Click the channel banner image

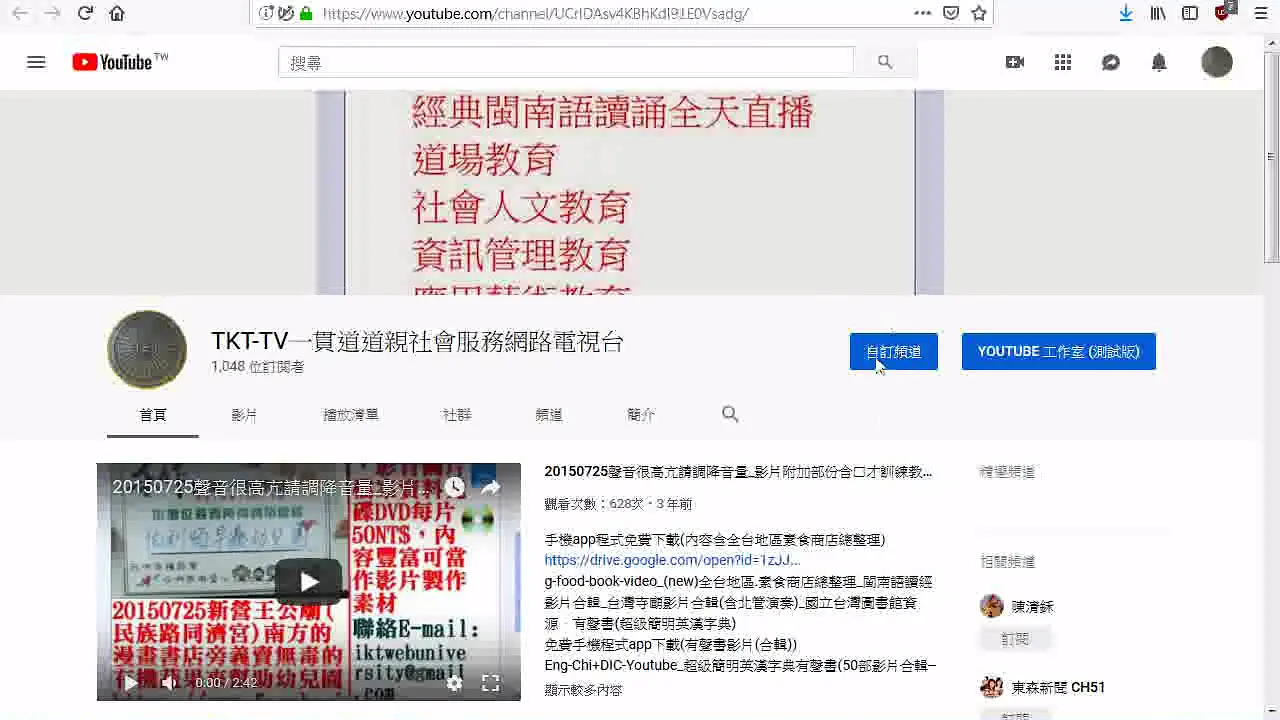[630, 192]
